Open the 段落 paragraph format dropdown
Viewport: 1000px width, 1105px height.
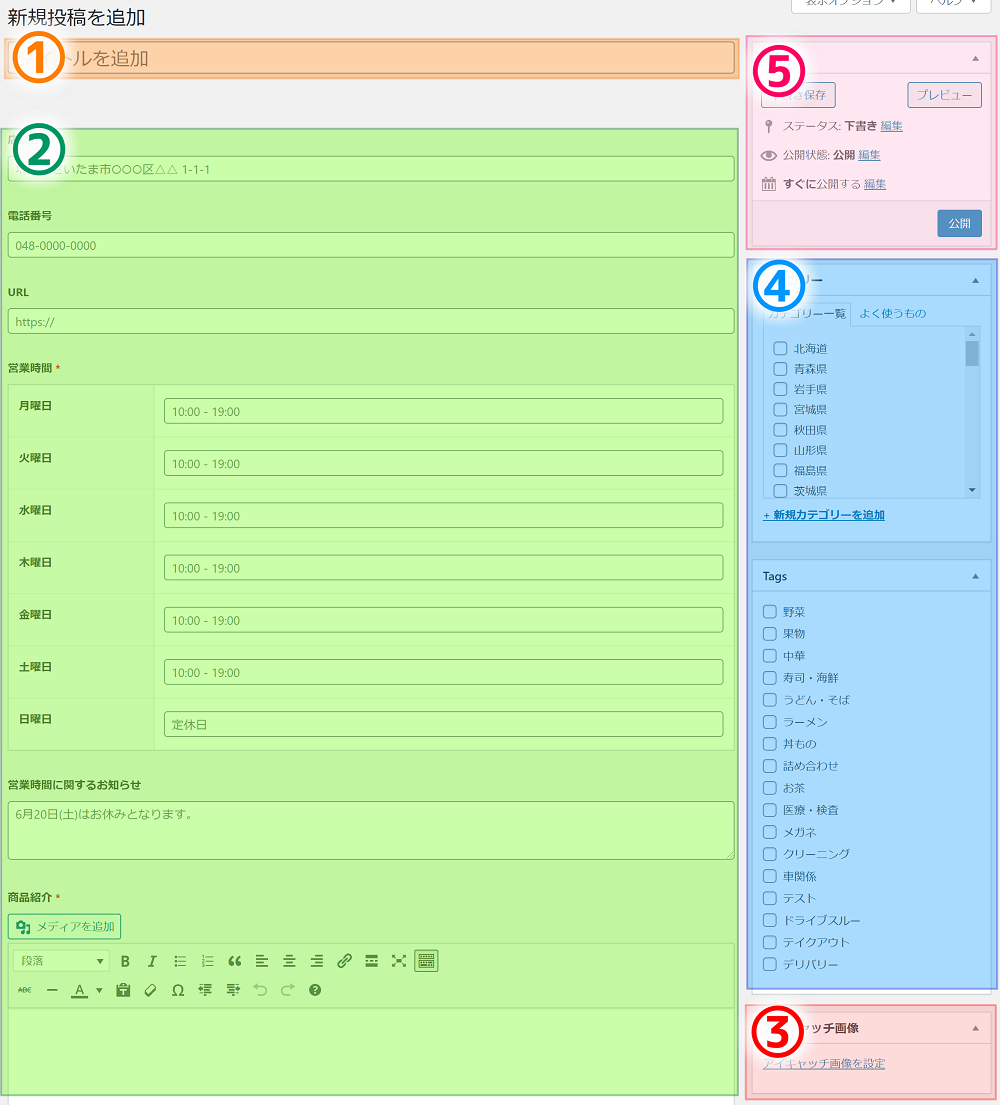[61, 961]
